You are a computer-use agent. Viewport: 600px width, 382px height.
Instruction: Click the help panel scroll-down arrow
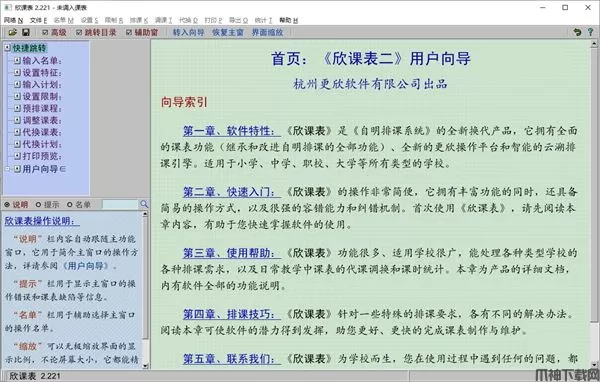pos(145,366)
